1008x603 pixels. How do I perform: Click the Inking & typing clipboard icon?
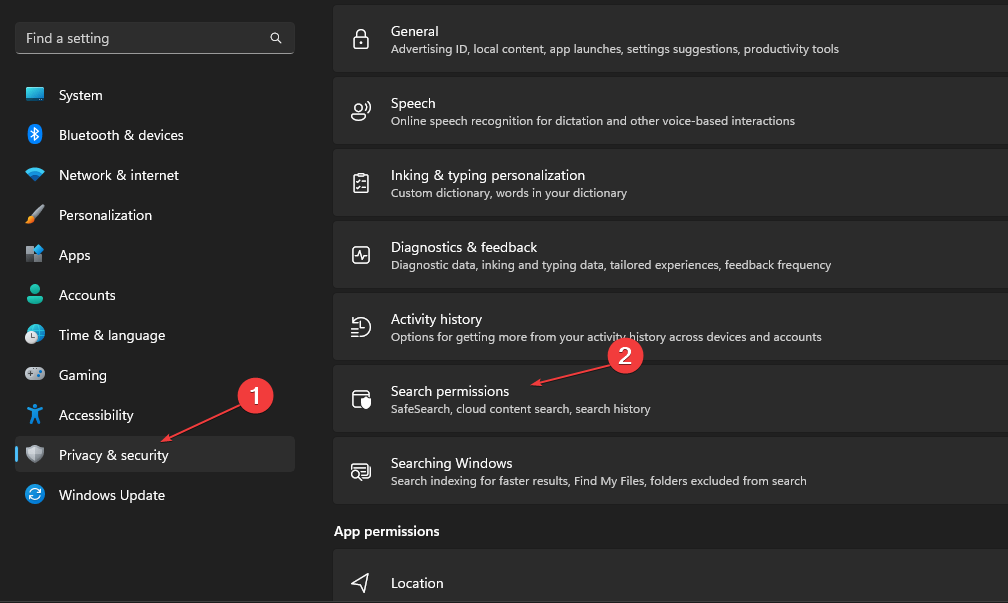(x=361, y=183)
